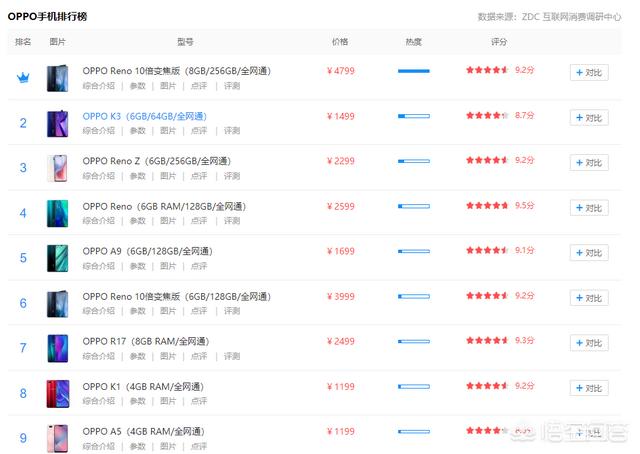Add OPPO R17 to 对比 comparison

[x=589, y=343]
